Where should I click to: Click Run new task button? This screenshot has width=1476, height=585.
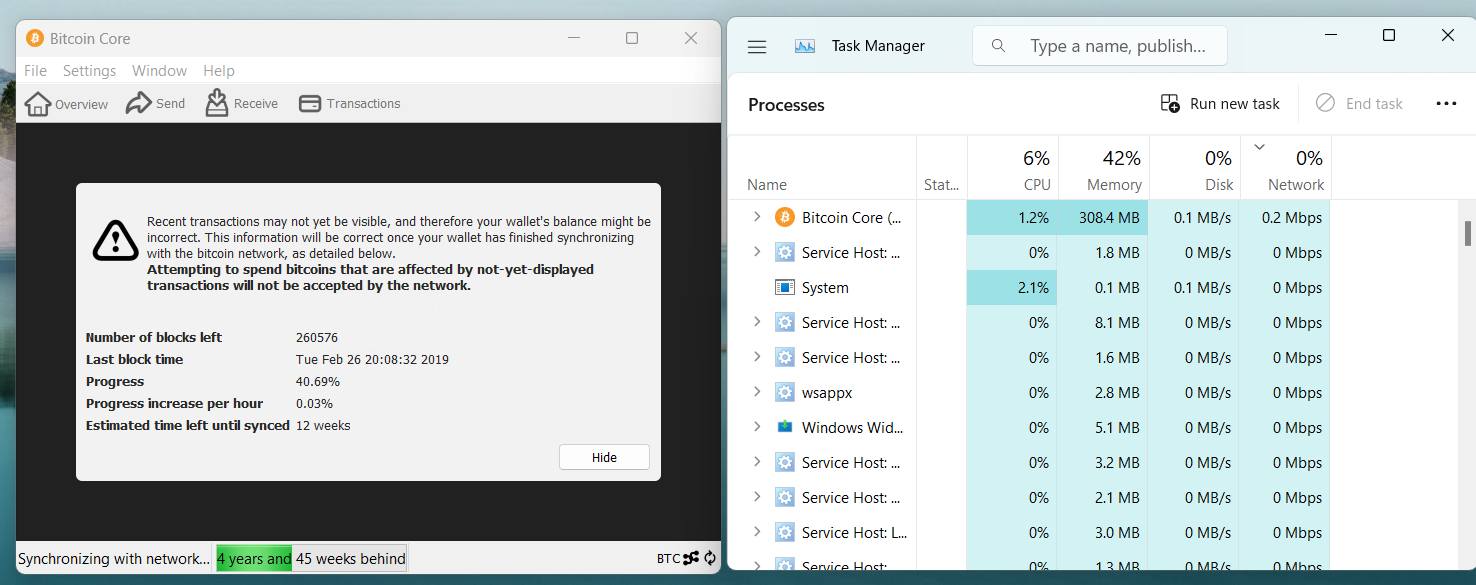tap(1220, 103)
